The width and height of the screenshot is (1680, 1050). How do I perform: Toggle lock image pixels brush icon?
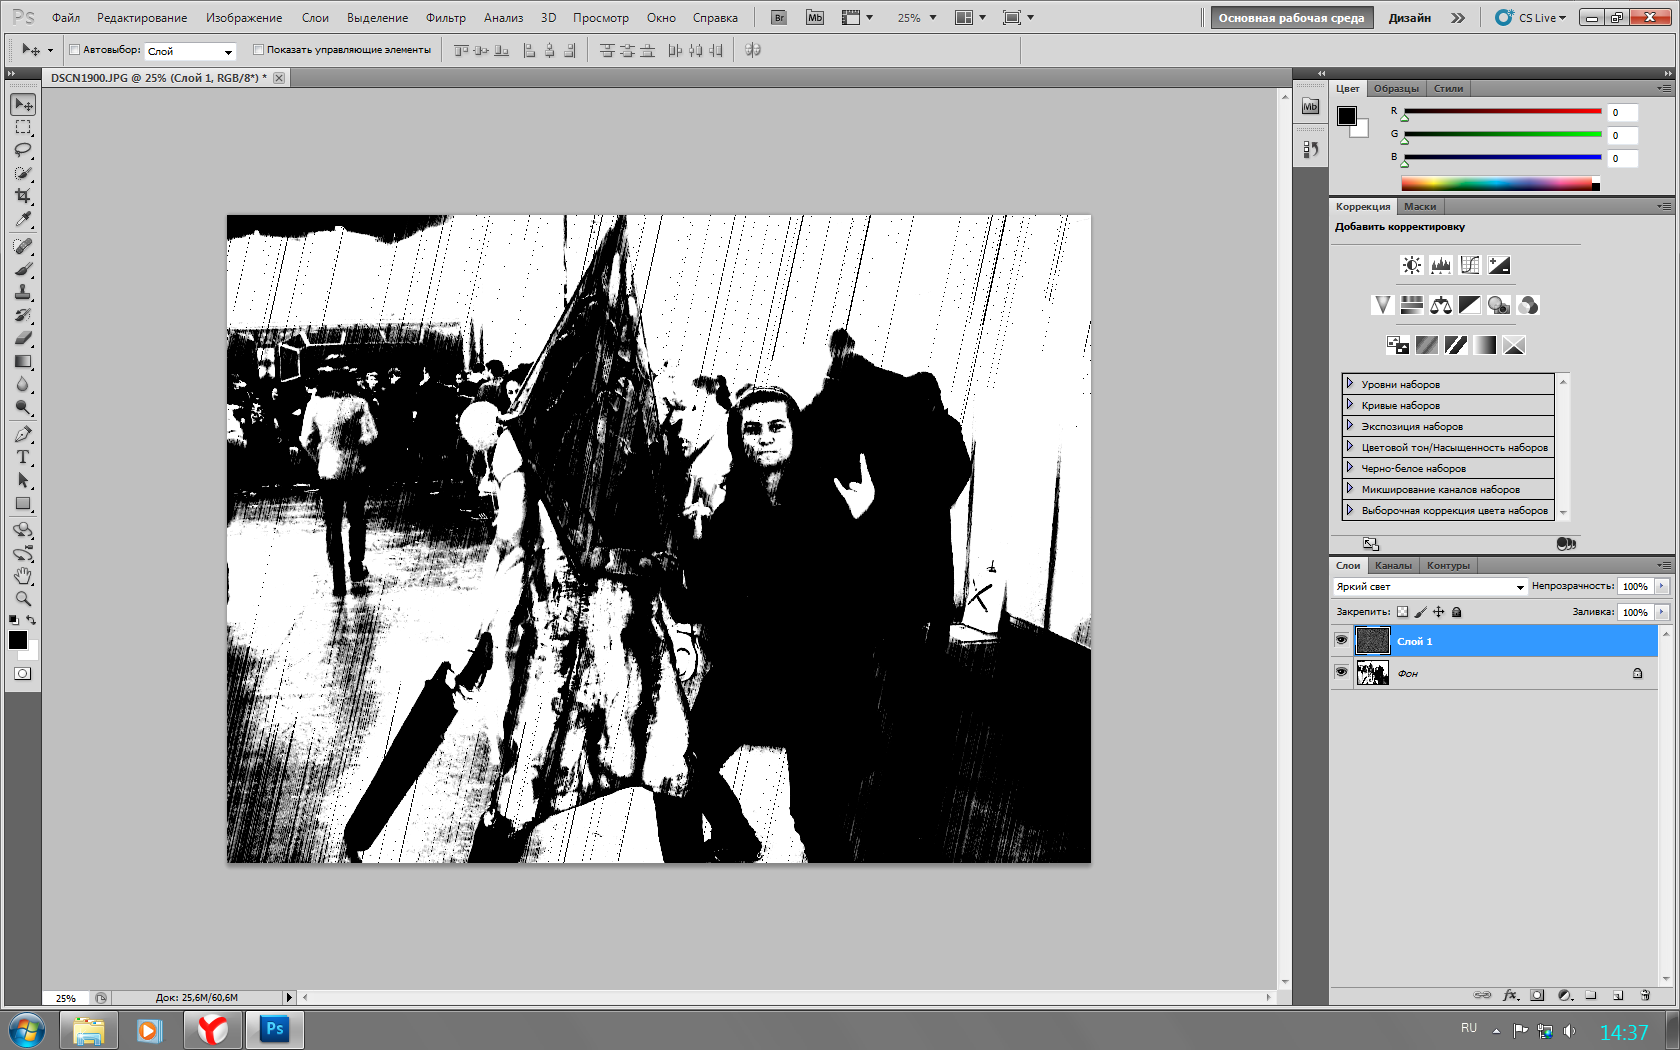pos(1420,612)
